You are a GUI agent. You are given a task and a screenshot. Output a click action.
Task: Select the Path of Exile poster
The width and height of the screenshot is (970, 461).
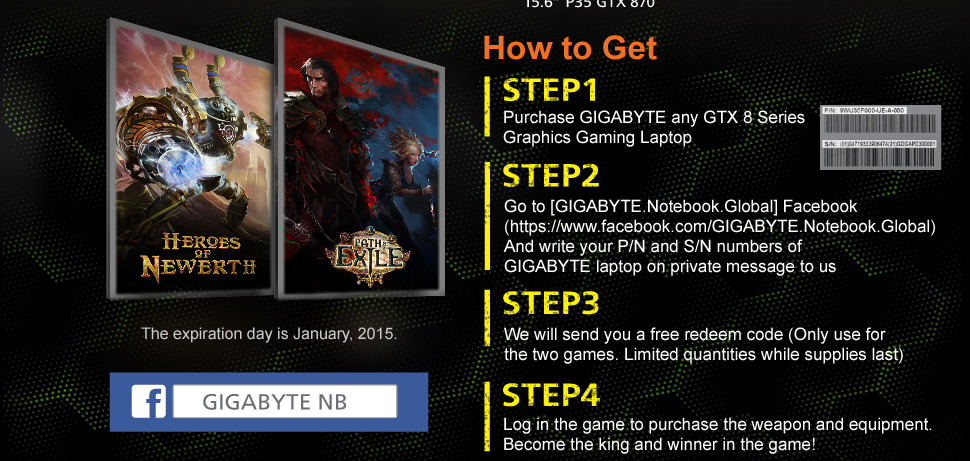(360, 160)
